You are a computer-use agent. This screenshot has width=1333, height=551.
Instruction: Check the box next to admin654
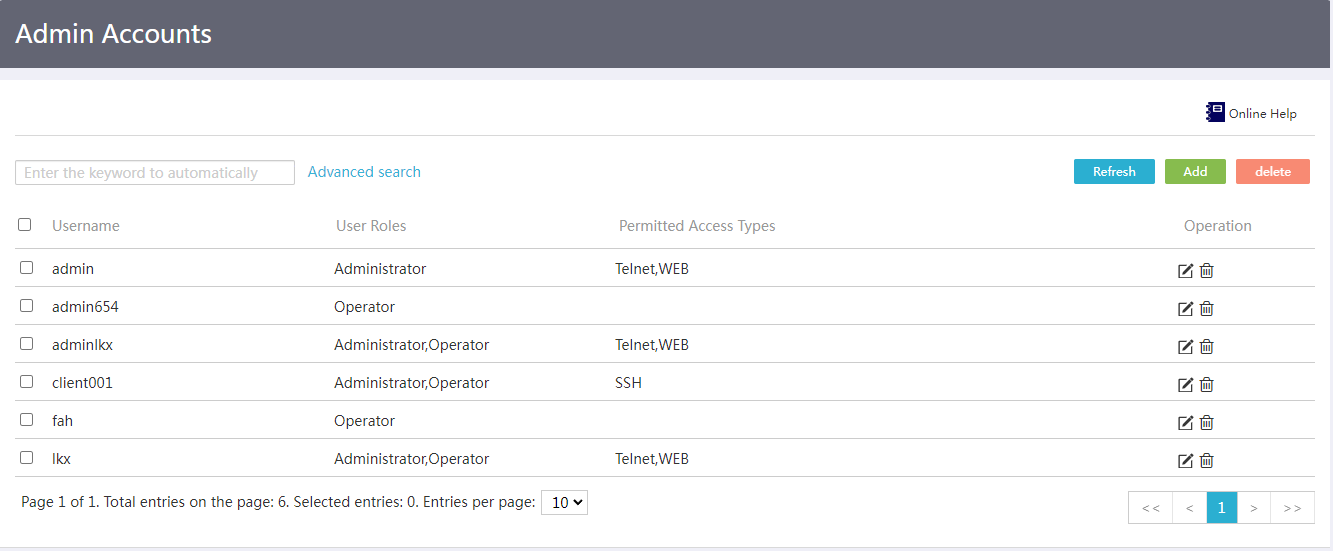tap(27, 306)
